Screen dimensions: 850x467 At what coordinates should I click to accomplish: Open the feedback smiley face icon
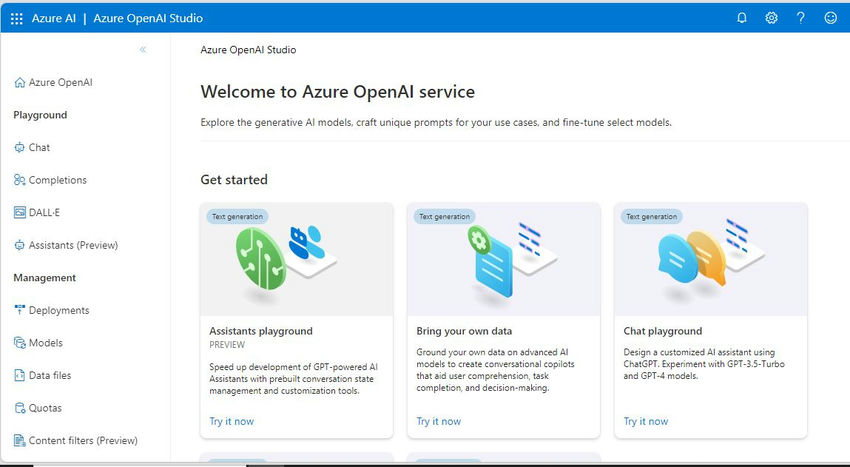pyautogui.click(x=830, y=18)
